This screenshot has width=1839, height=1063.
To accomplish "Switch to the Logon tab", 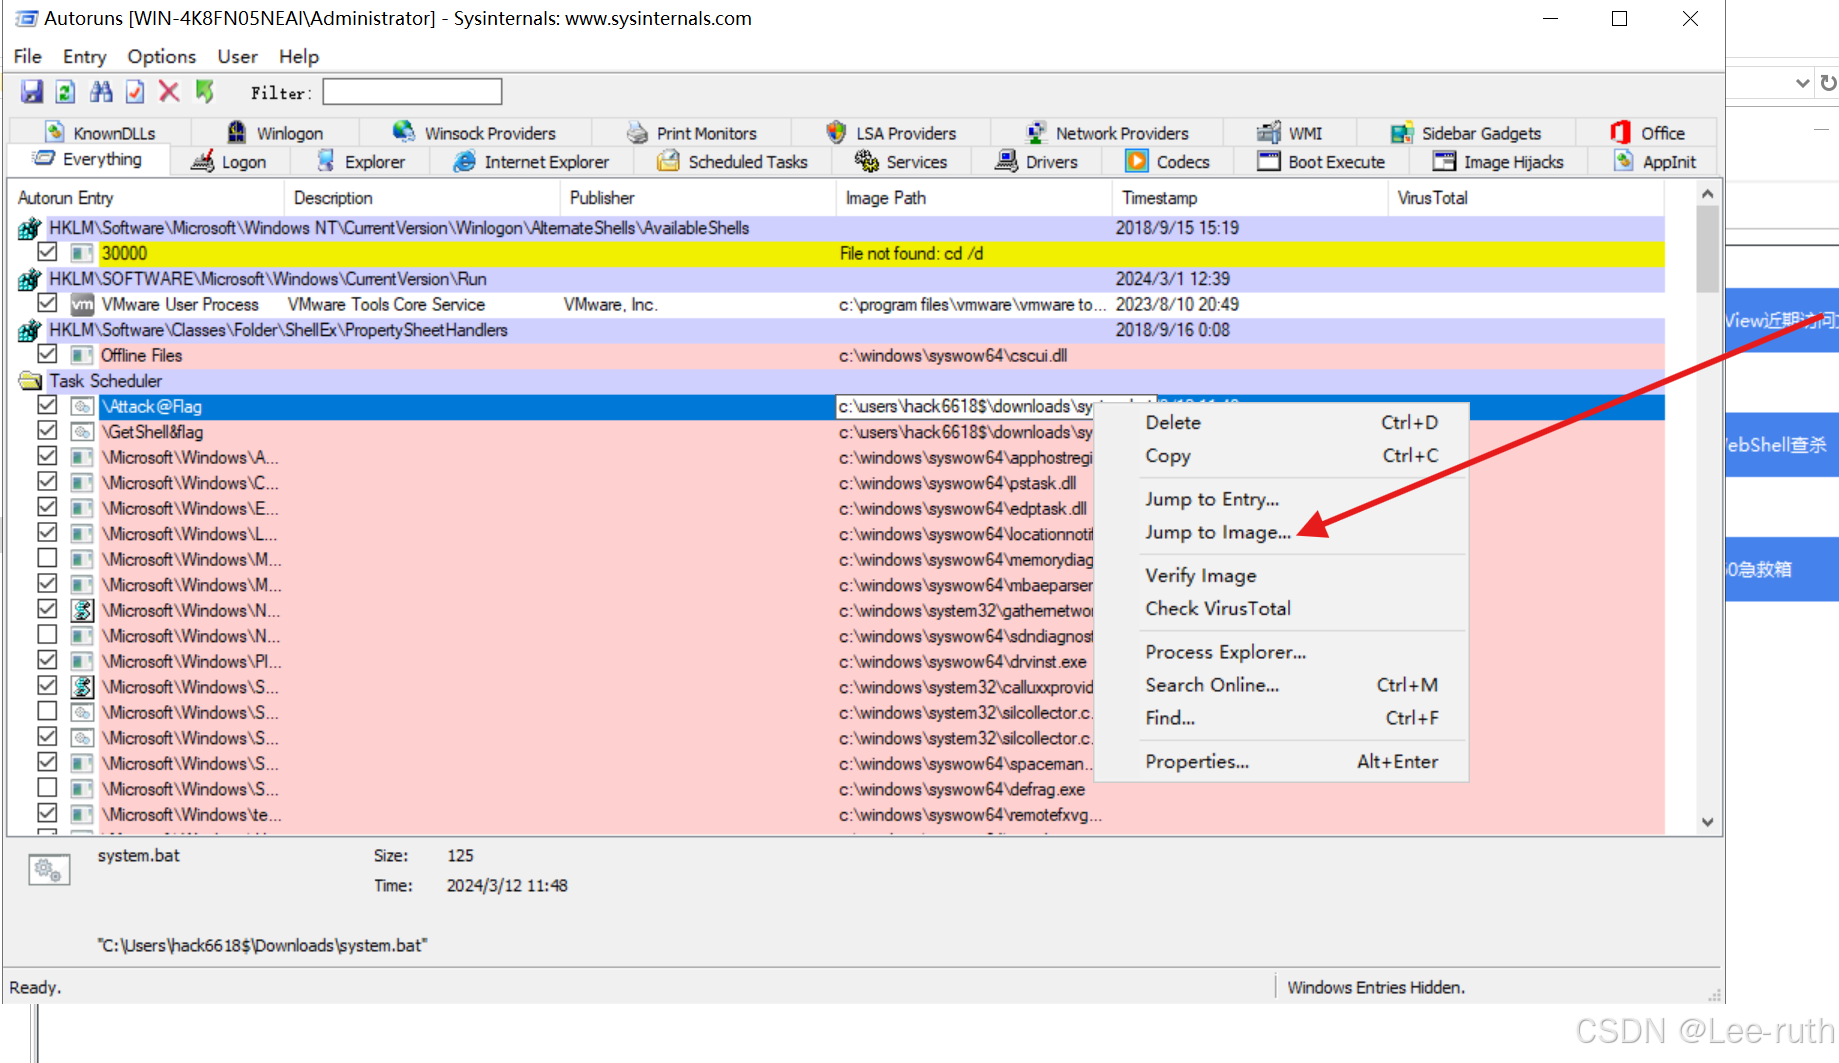I will 229,162.
